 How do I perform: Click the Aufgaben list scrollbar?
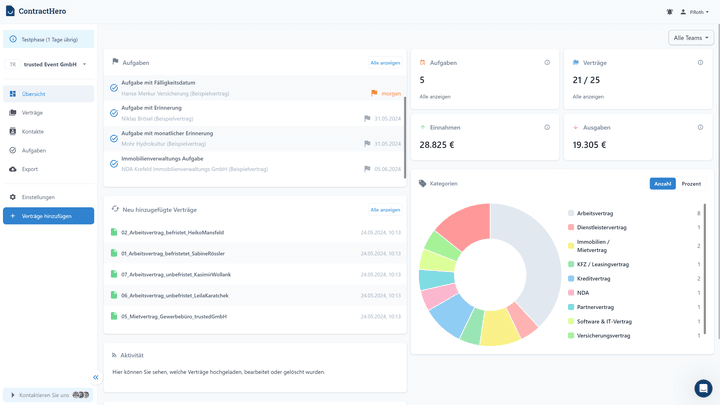[405, 138]
